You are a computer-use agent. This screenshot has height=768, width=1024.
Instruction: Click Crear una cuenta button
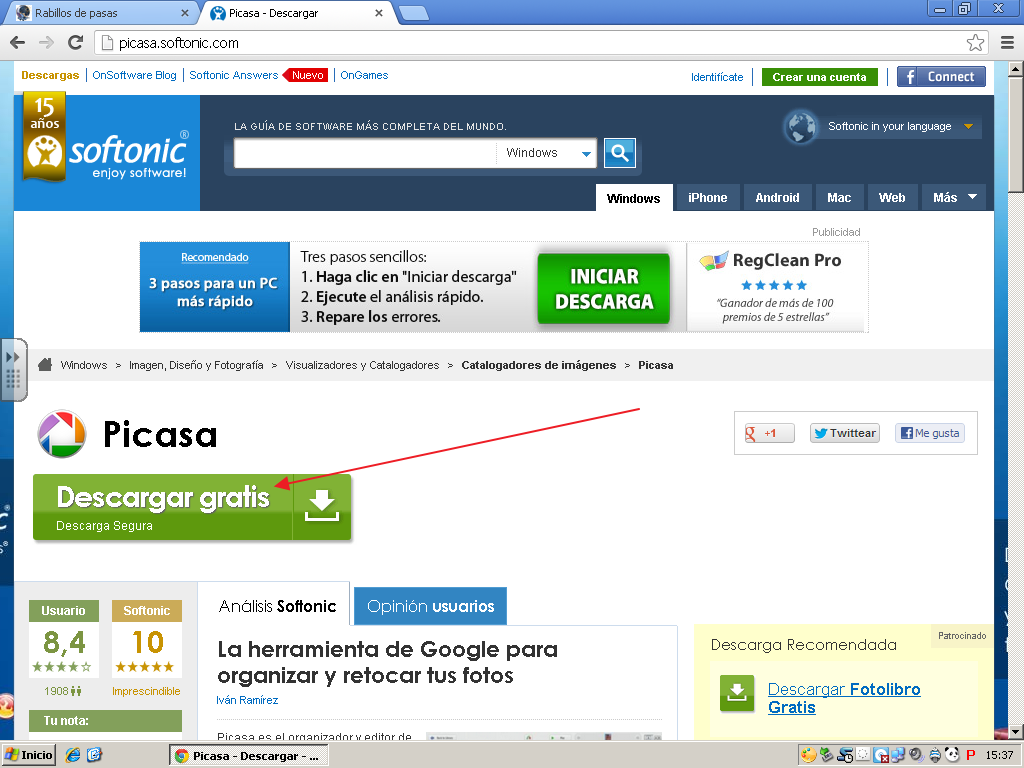point(820,77)
